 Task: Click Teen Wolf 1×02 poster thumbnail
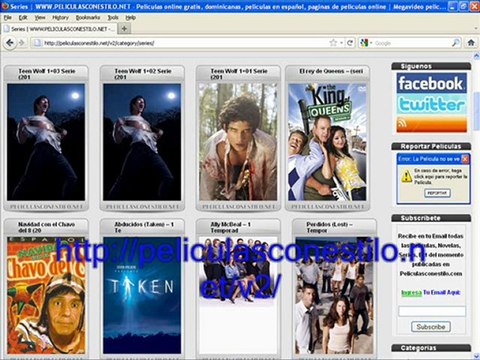142,142
